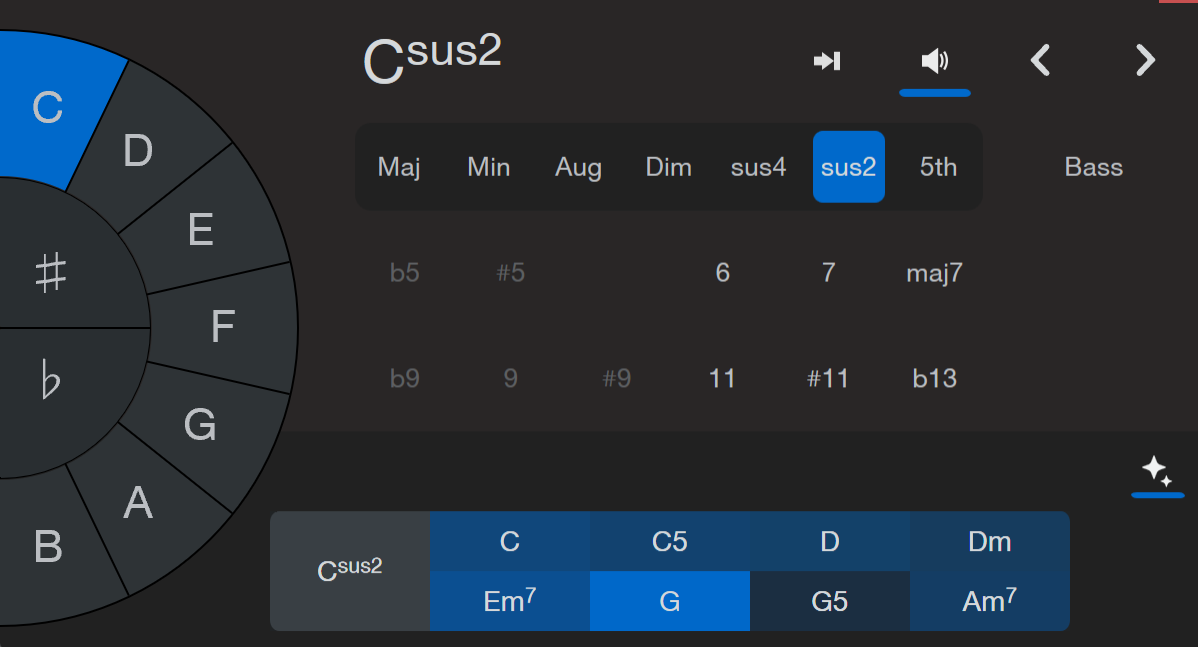1198x647 pixels.
Task: Pick suggested chord Em7
Action: 510,601
